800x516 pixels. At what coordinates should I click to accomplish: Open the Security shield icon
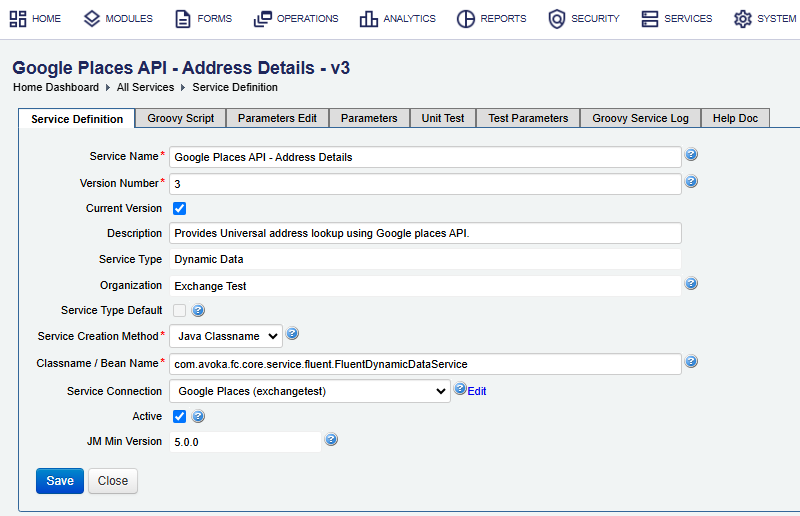[557, 19]
